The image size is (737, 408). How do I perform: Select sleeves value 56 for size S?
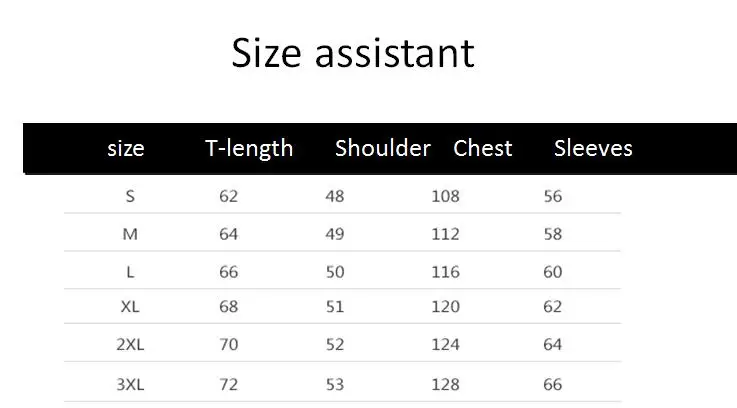(553, 196)
